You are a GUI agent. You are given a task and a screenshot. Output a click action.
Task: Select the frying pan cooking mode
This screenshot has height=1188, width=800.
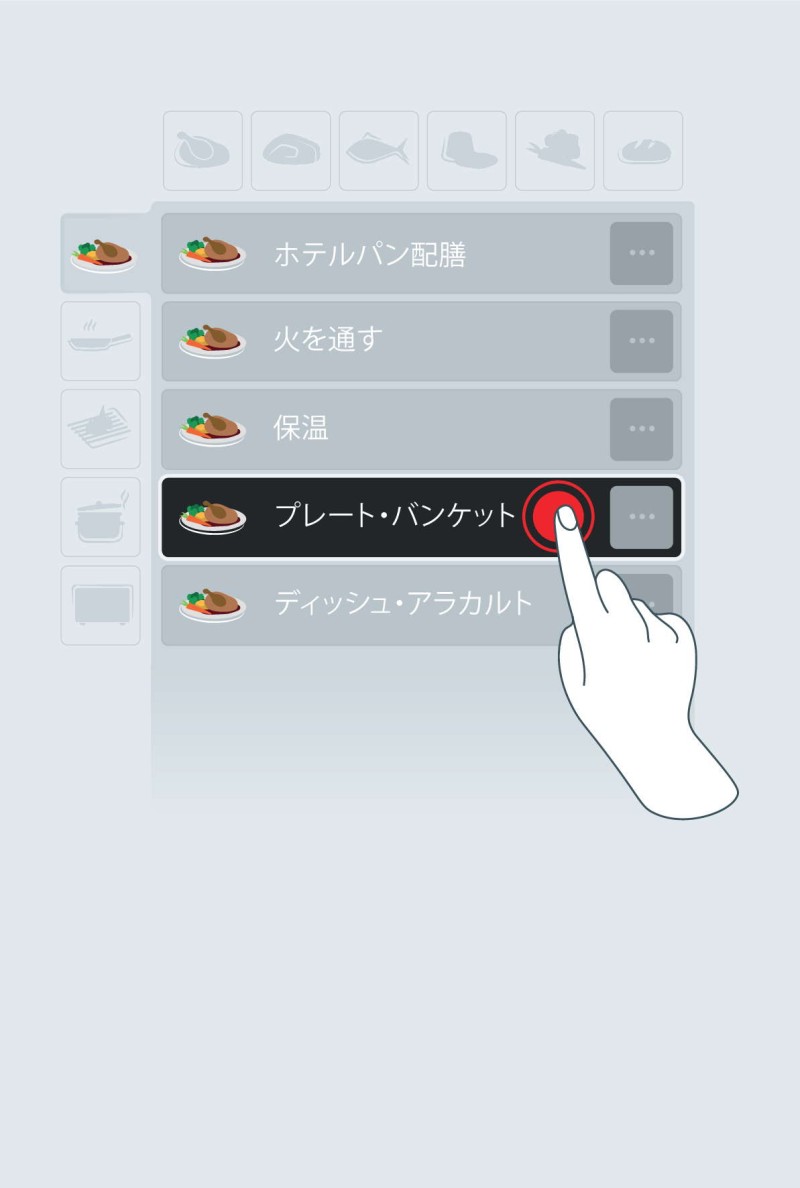tap(101, 341)
